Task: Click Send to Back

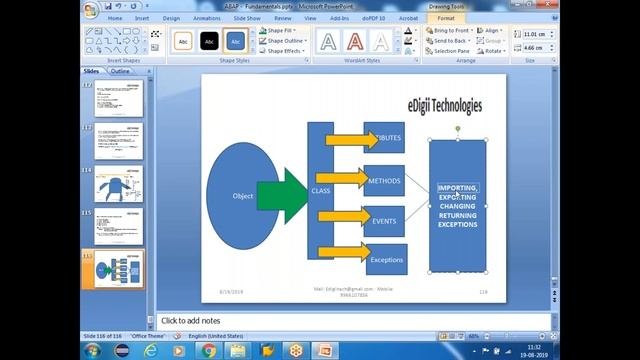Action: pyautogui.click(x=448, y=41)
